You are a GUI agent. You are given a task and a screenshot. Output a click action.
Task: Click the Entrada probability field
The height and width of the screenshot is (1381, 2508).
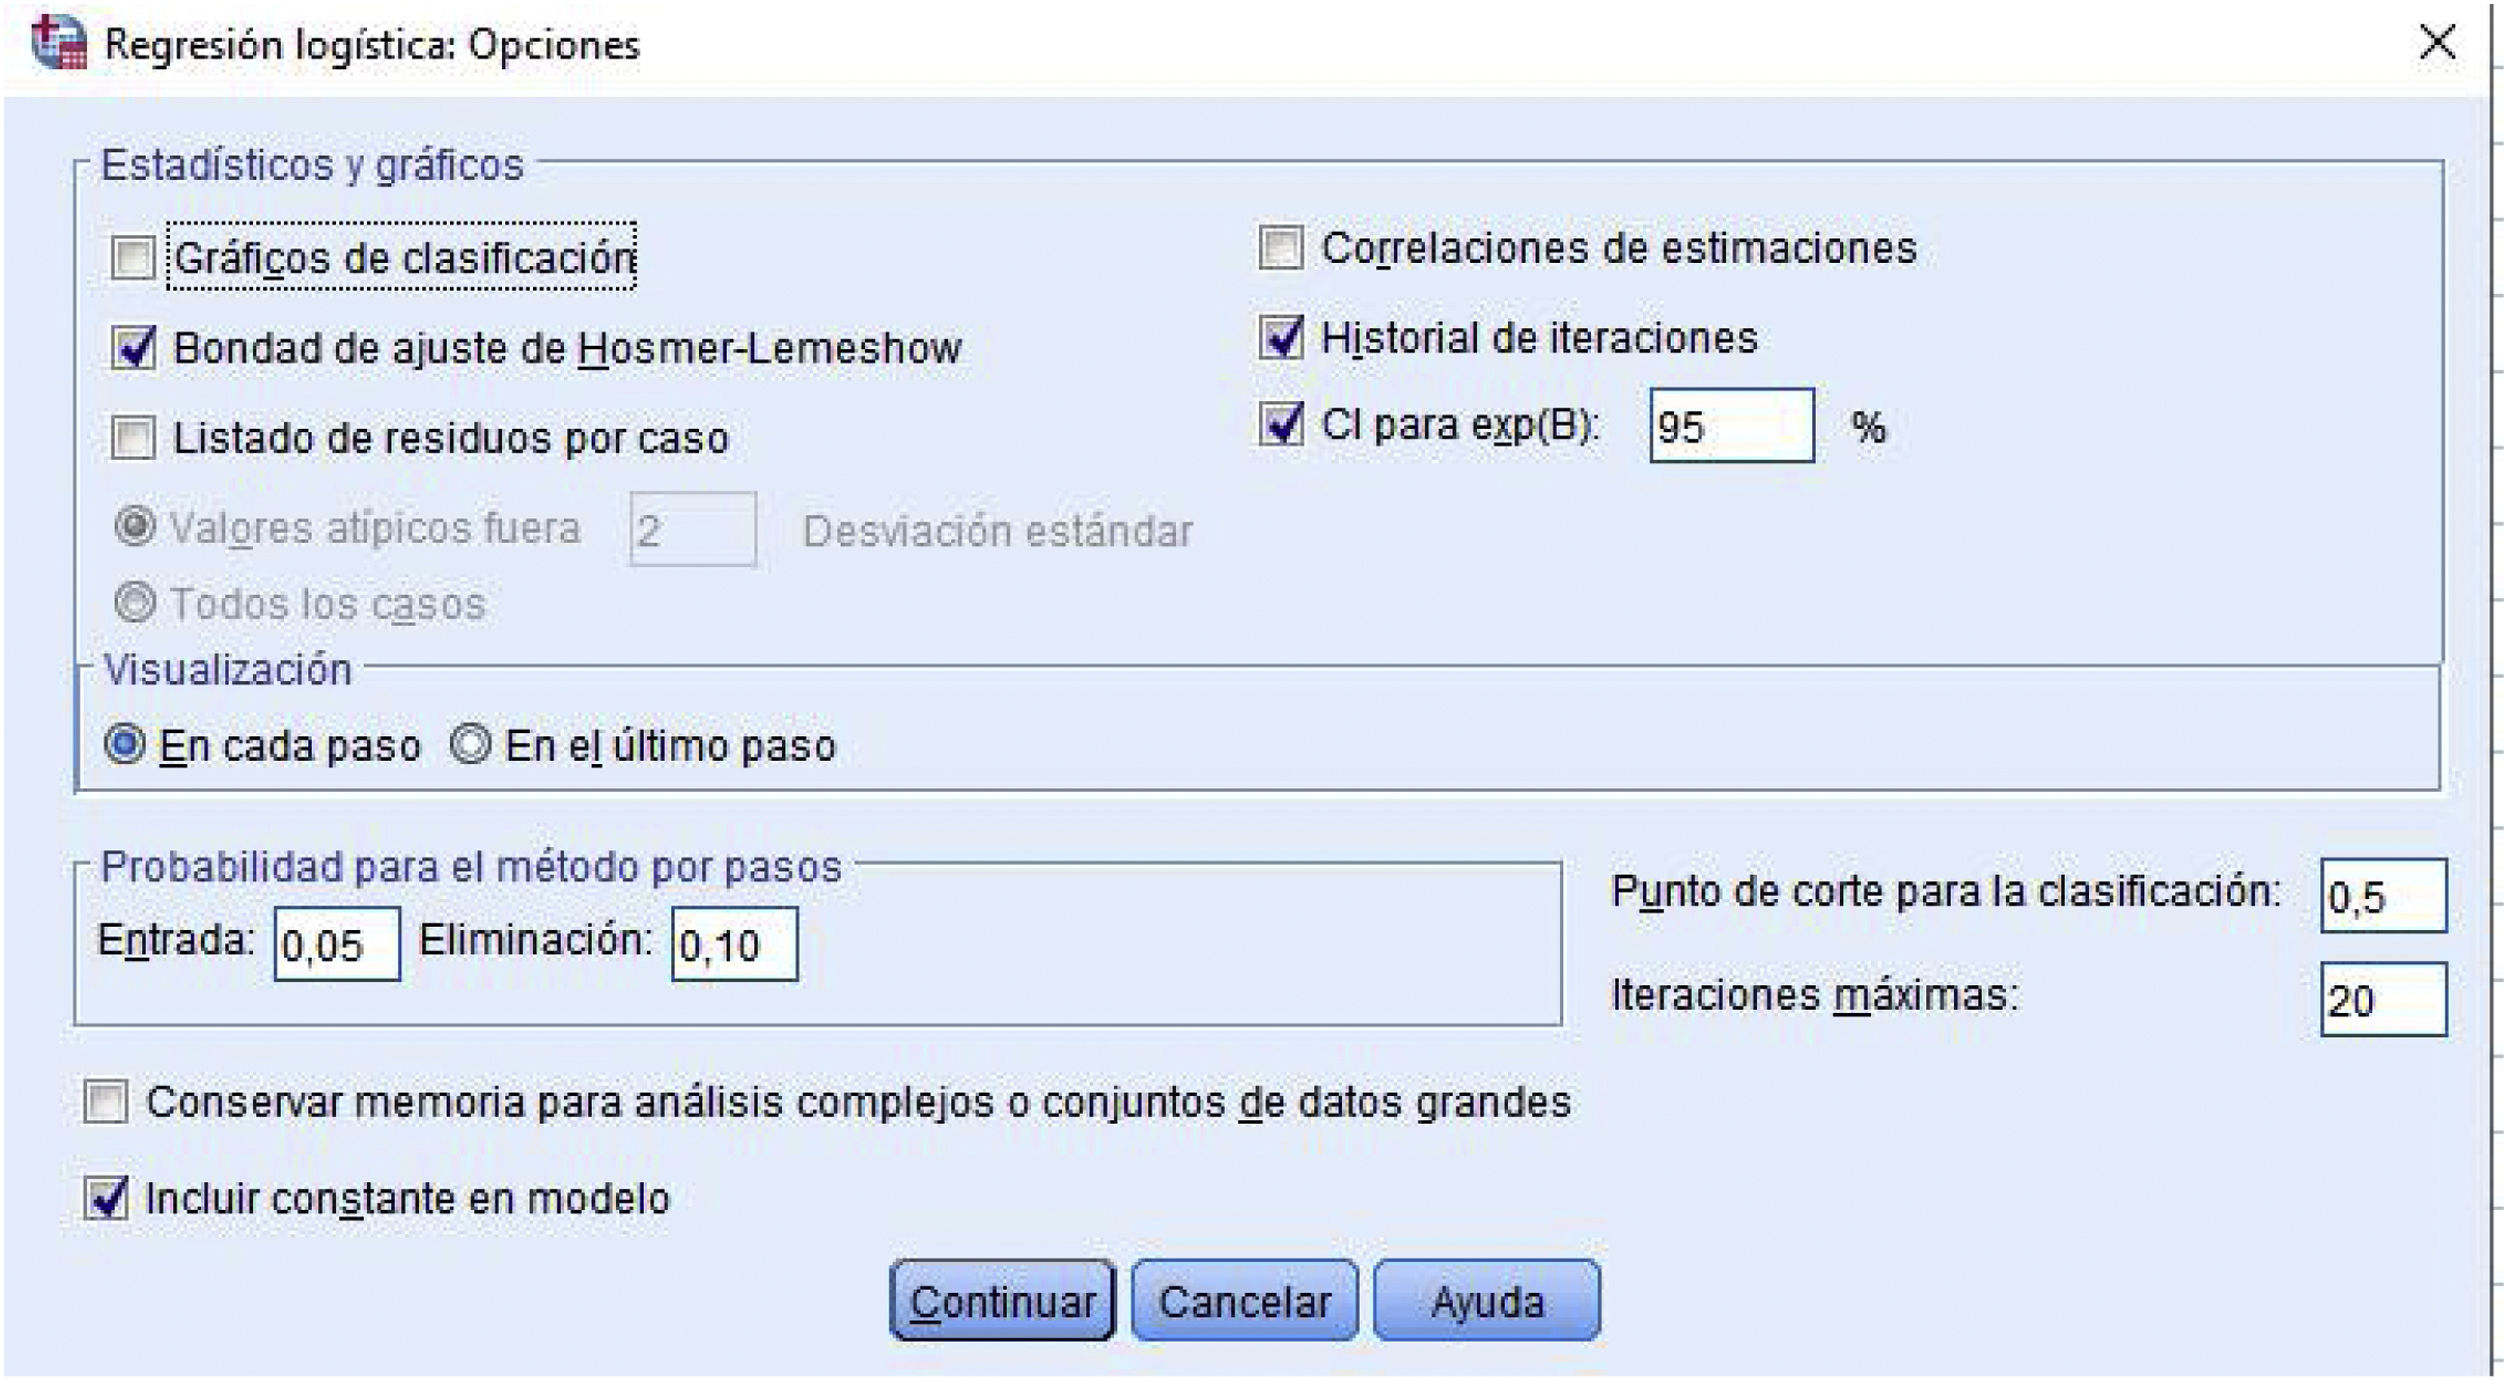point(337,944)
